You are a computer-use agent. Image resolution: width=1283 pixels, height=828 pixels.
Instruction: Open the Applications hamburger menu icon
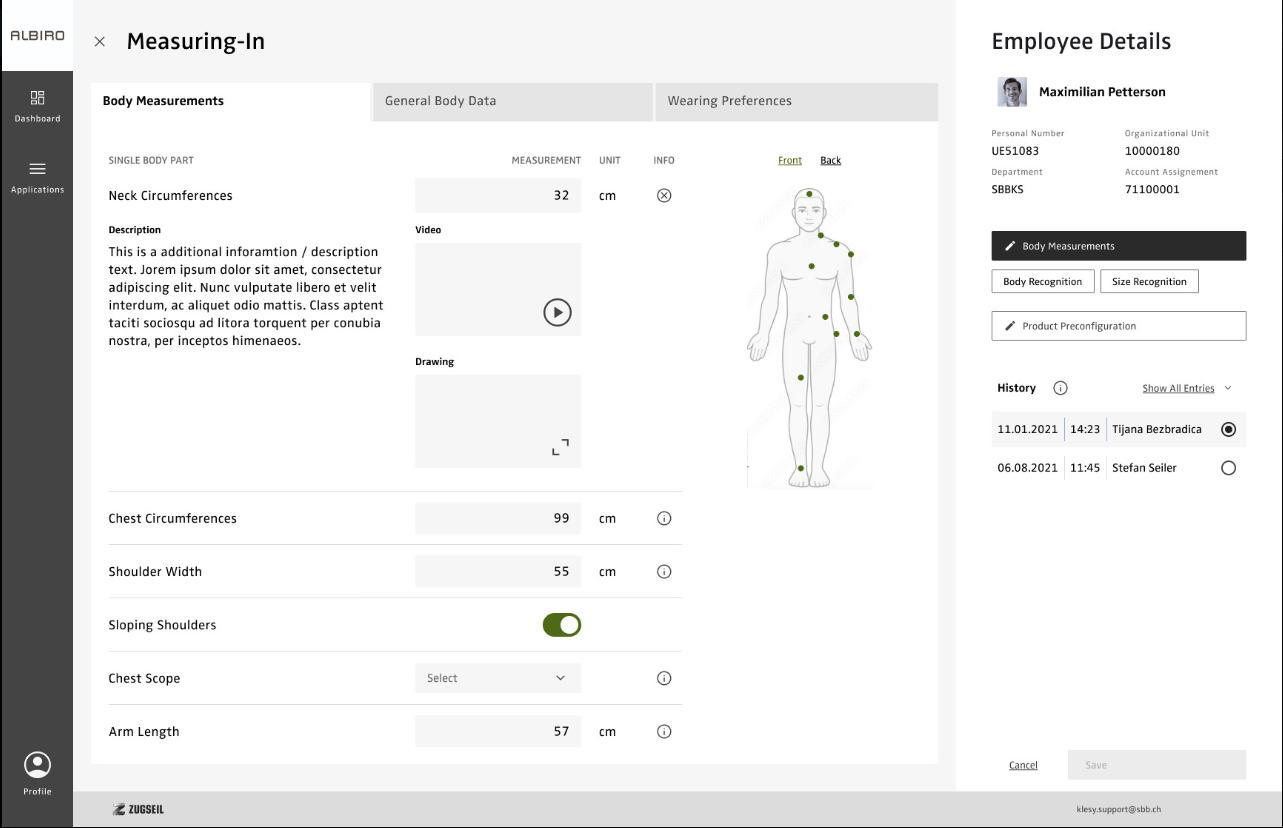37,169
